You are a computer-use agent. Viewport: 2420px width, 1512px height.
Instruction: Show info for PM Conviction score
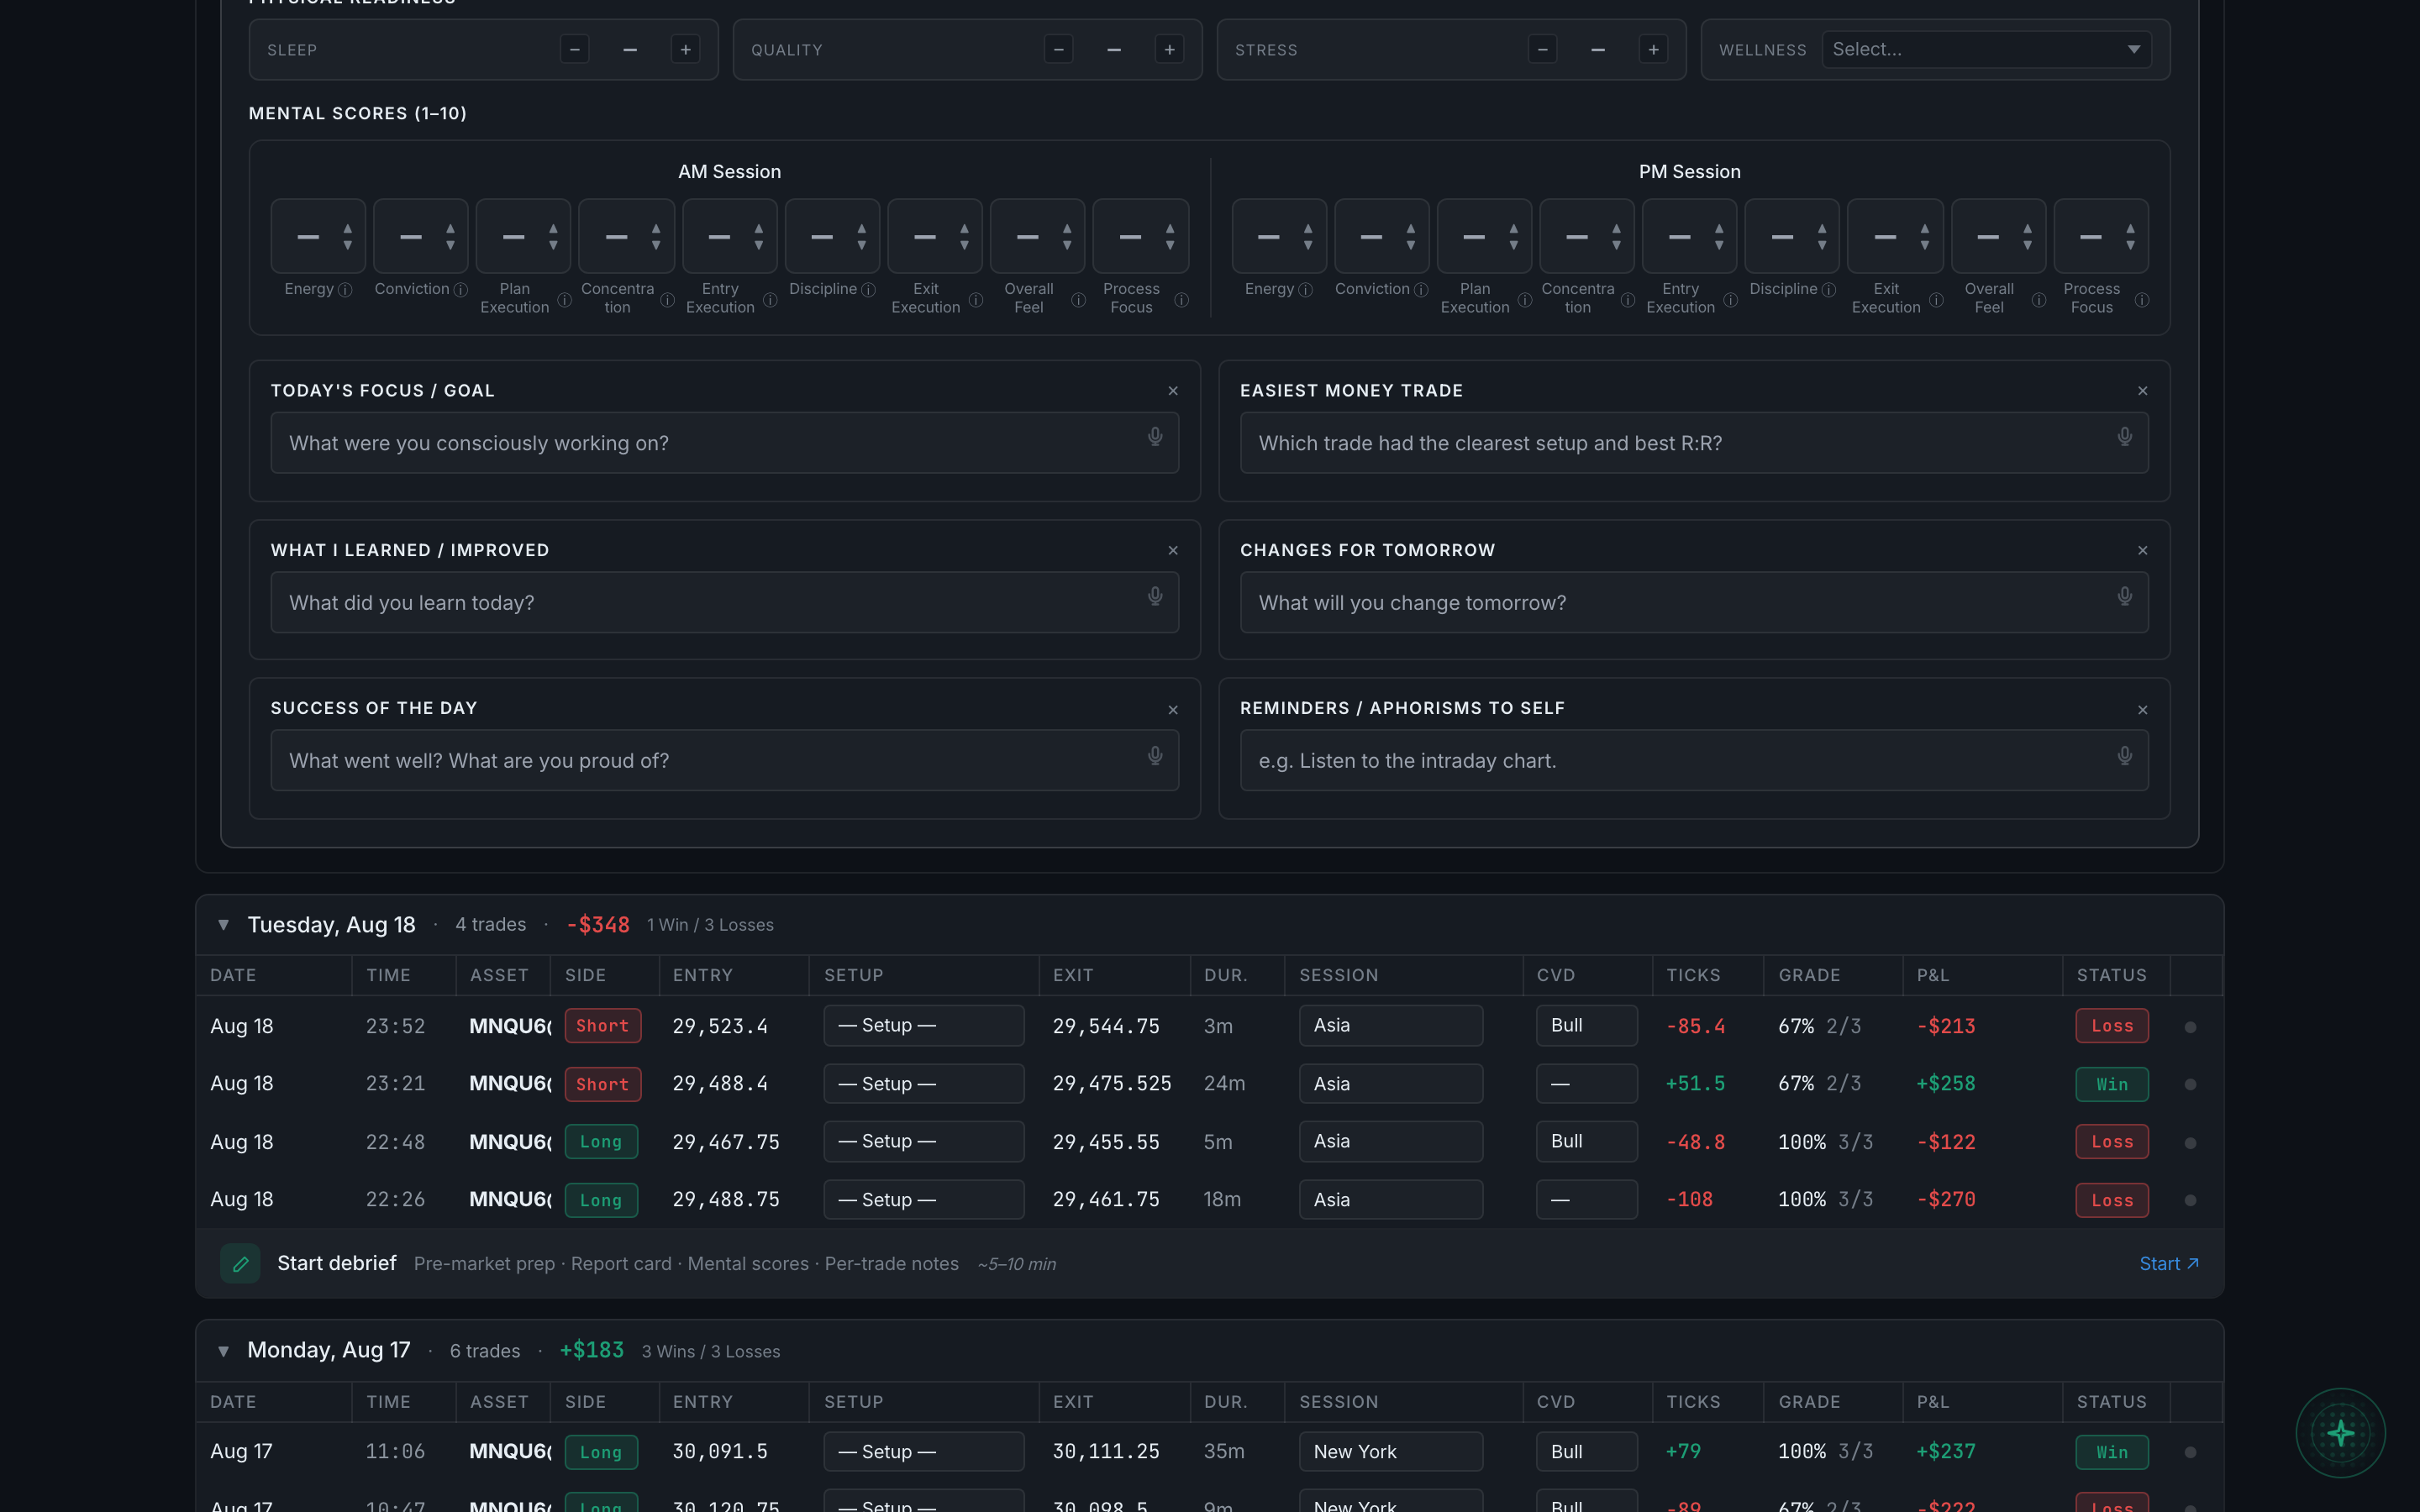click(x=1421, y=290)
